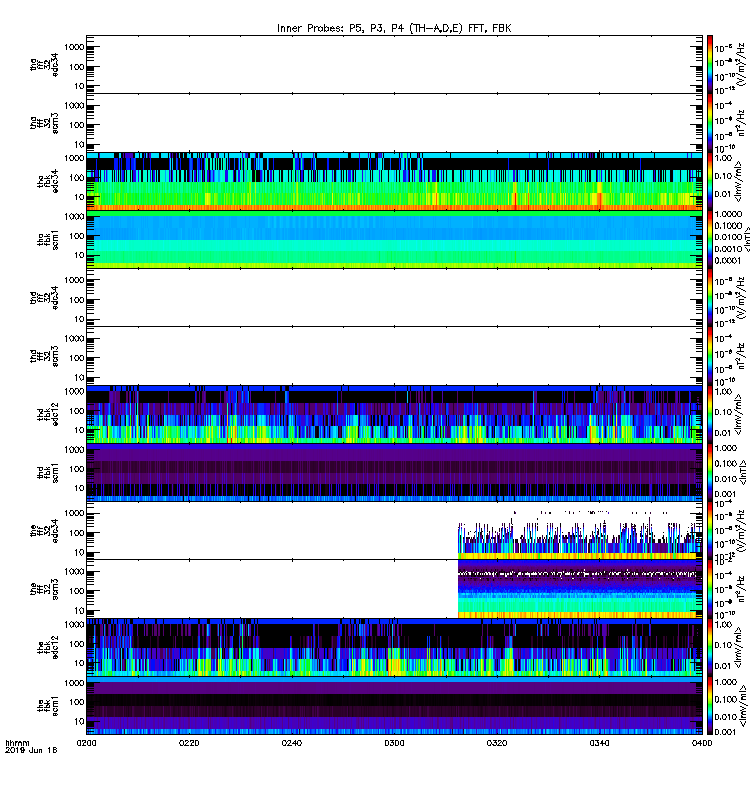Image resolution: width=750 pixels, height=800 pixels.
Task: Click the color bar beside thd fbk edc12 panel
Action: point(710,414)
